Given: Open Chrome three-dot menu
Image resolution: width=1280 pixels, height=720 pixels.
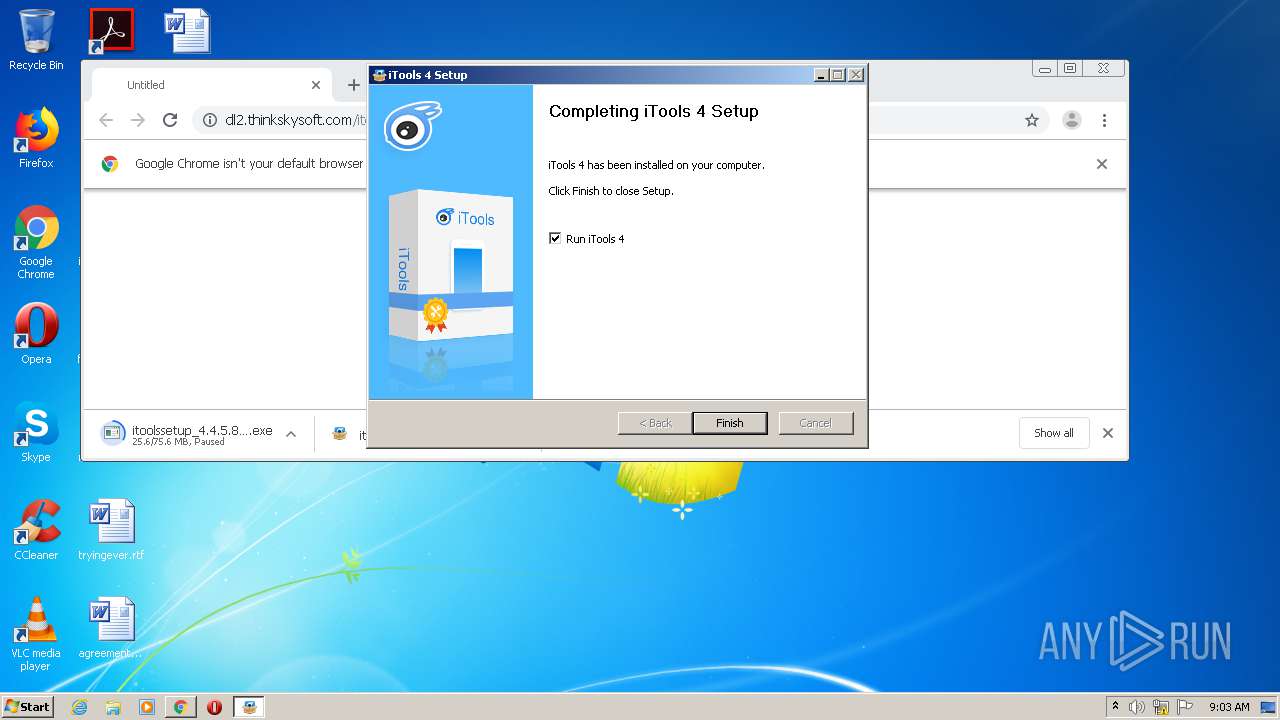Looking at the screenshot, I should pos(1104,120).
